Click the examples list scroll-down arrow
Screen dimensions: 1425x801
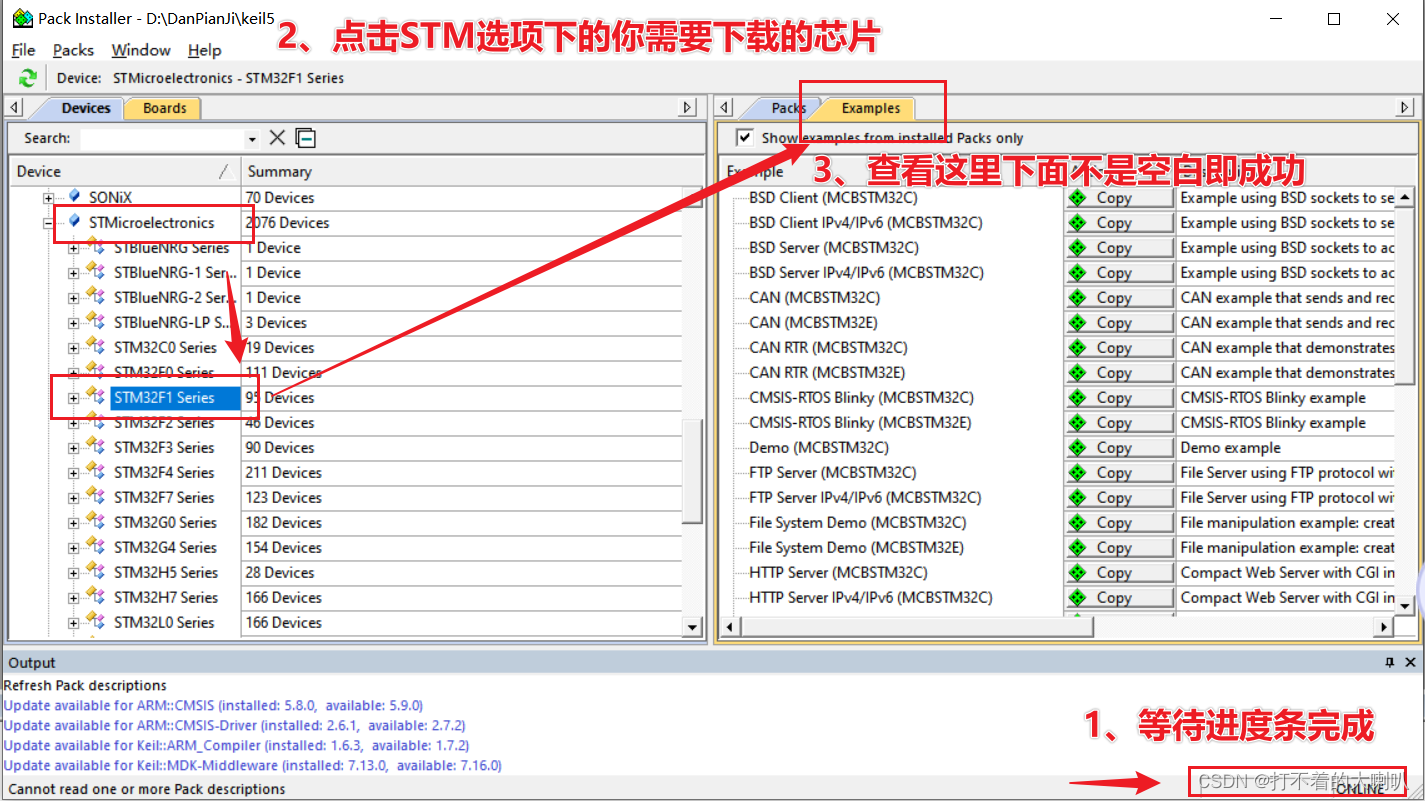point(1405,605)
